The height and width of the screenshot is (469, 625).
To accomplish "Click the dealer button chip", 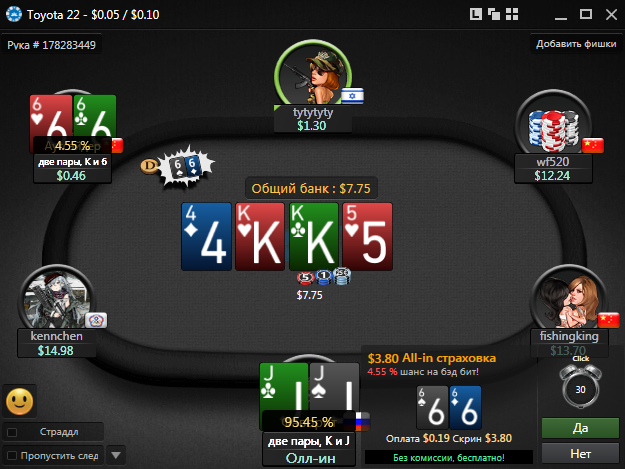I will 149,166.
